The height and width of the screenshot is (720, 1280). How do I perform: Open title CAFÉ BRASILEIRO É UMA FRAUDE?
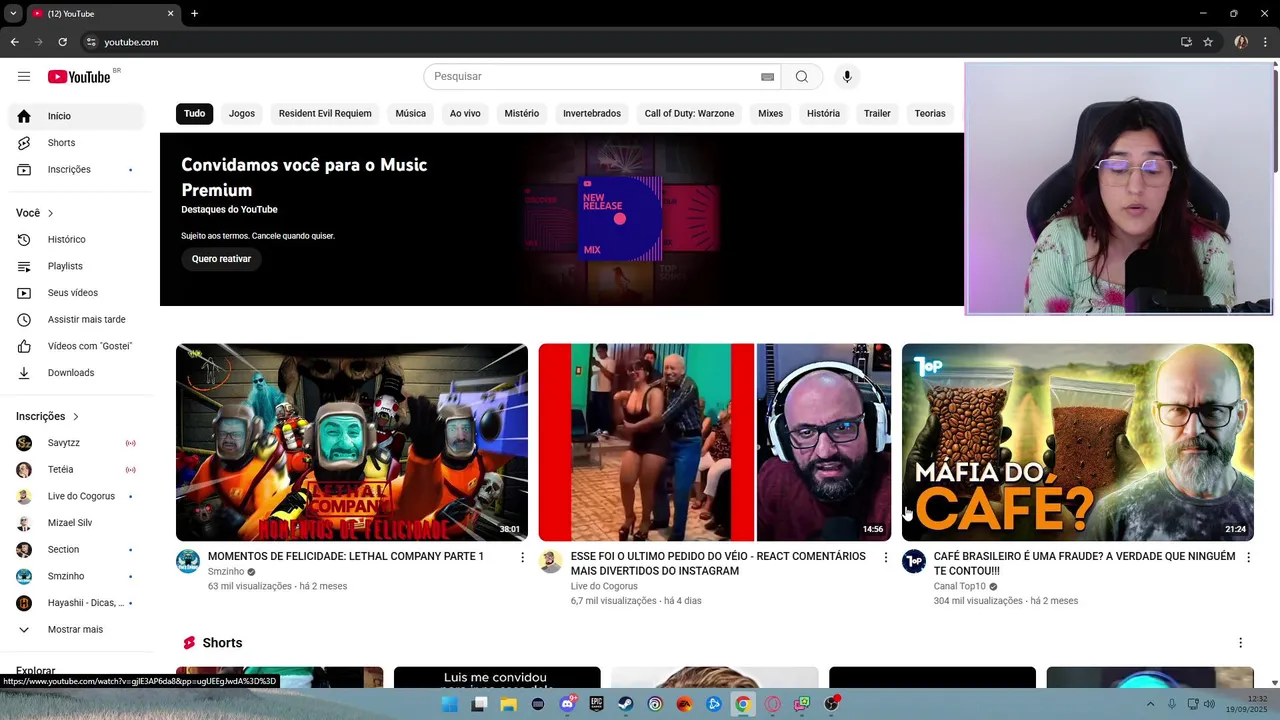1084,563
